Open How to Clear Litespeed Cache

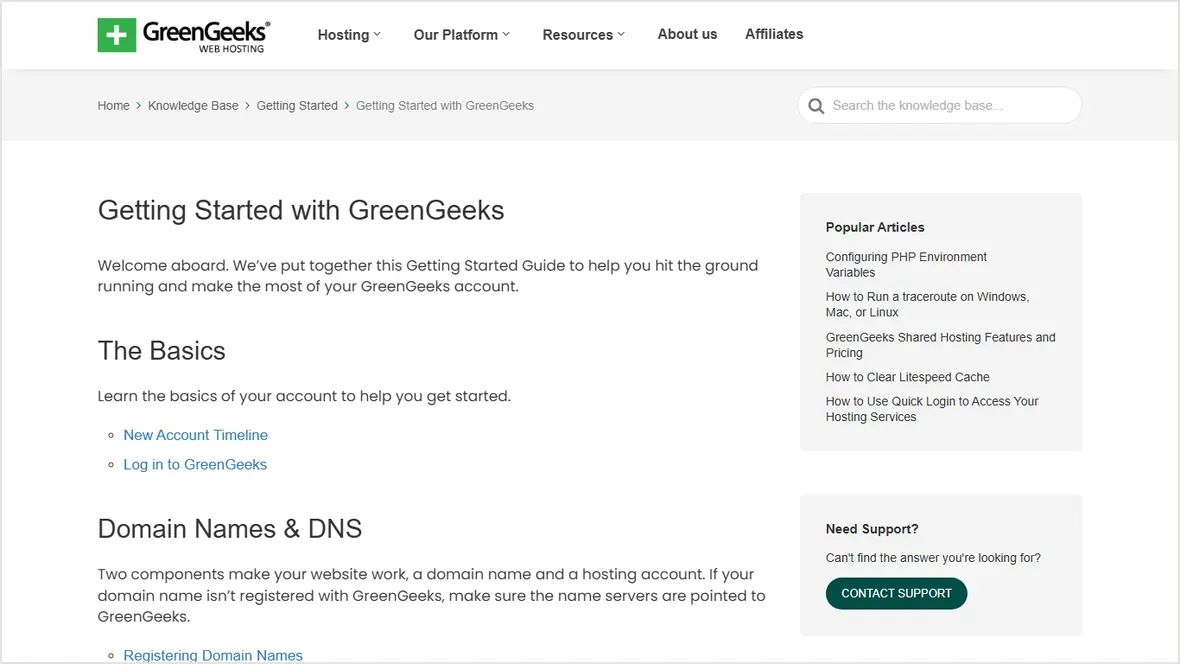[x=908, y=377]
